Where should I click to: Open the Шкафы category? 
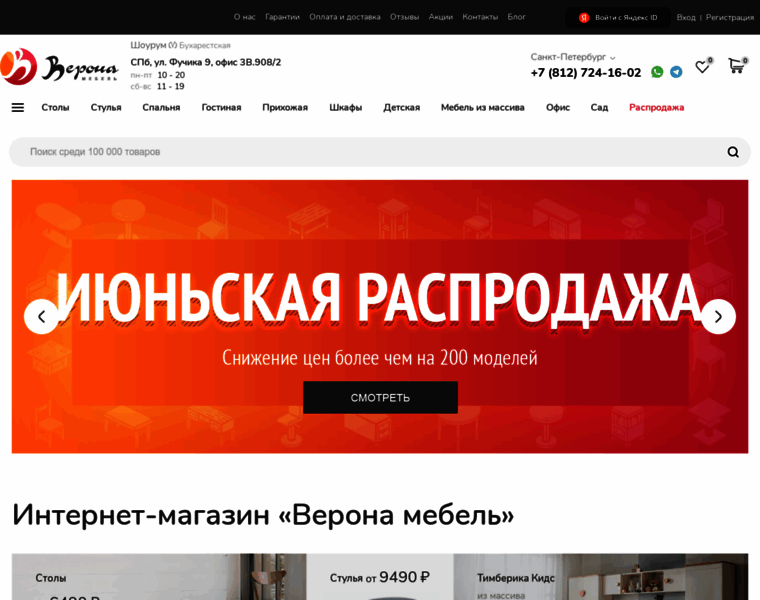click(x=346, y=108)
